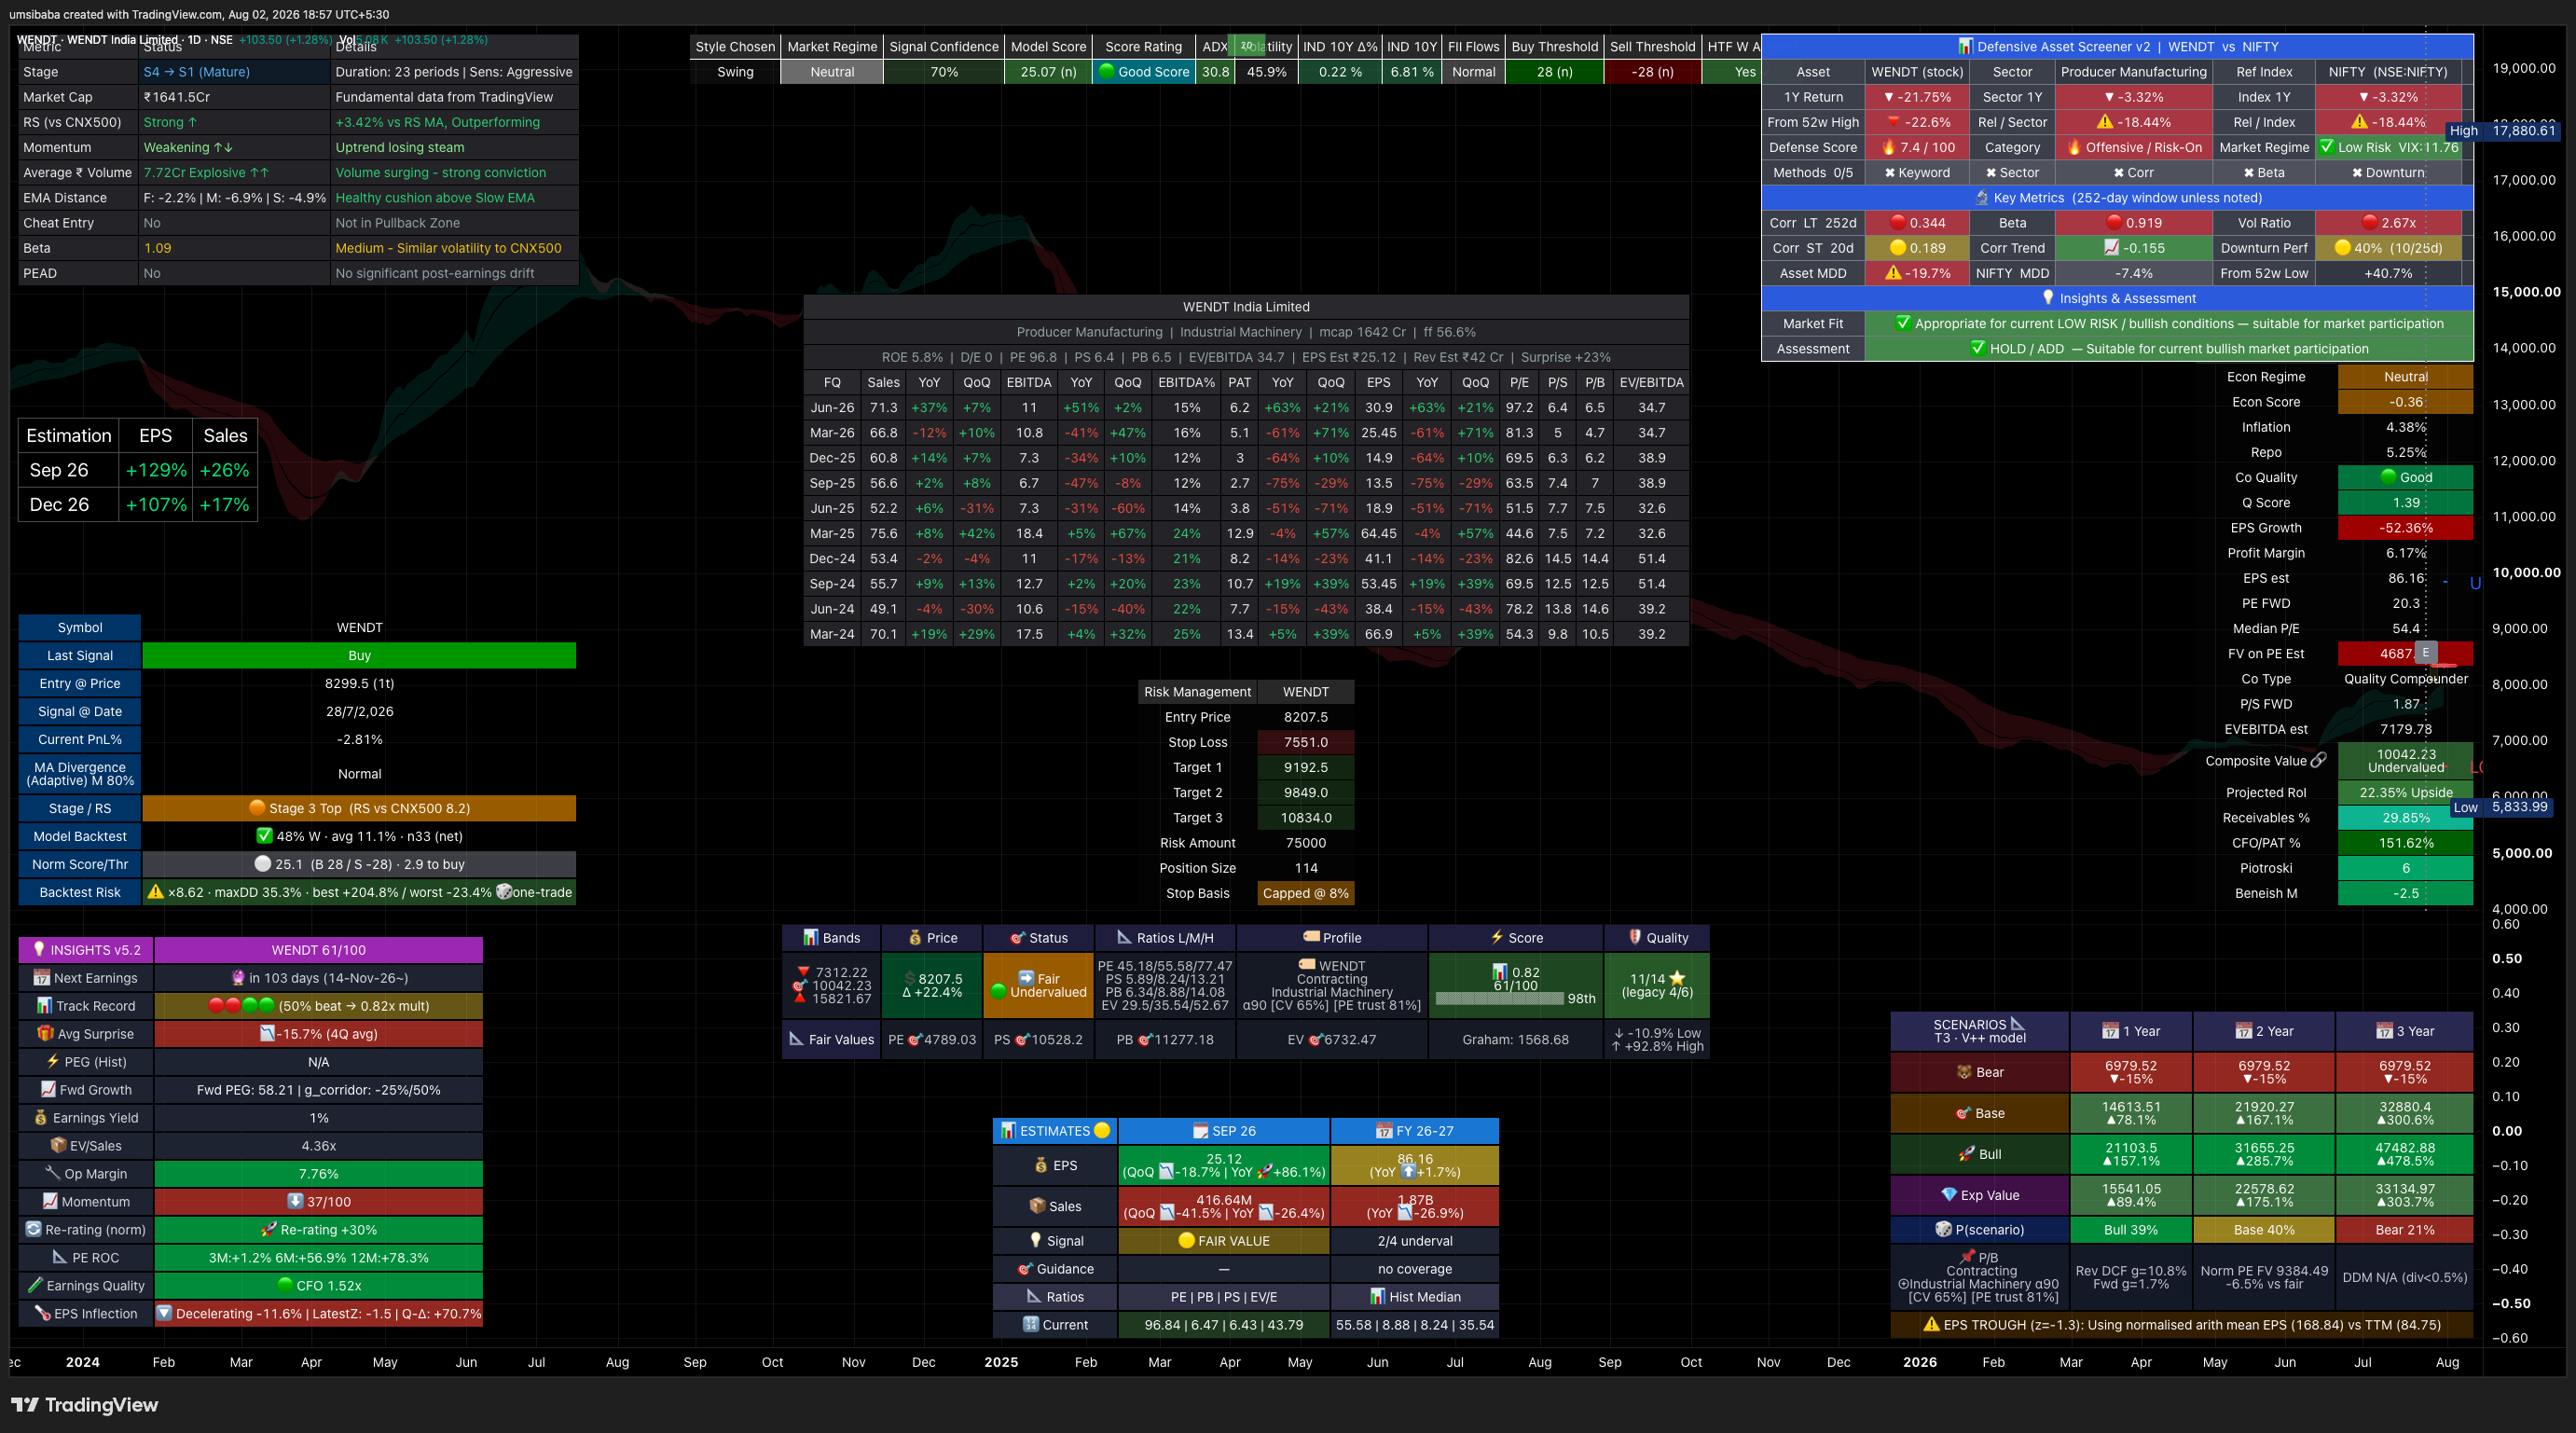Click the 22.35% Upside Projected RoI cell
The image size is (2576, 1433).
click(x=2405, y=792)
